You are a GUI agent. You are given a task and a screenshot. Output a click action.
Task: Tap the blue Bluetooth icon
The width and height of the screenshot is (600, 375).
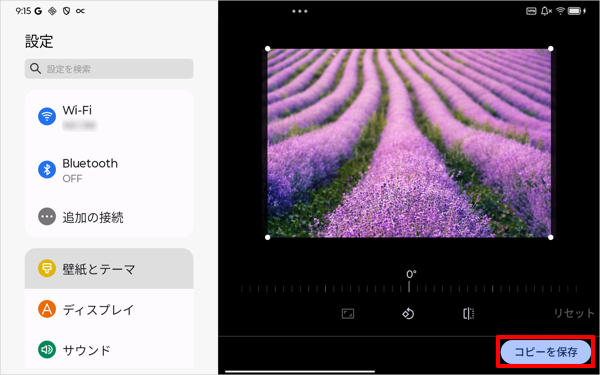[x=47, y=170]
